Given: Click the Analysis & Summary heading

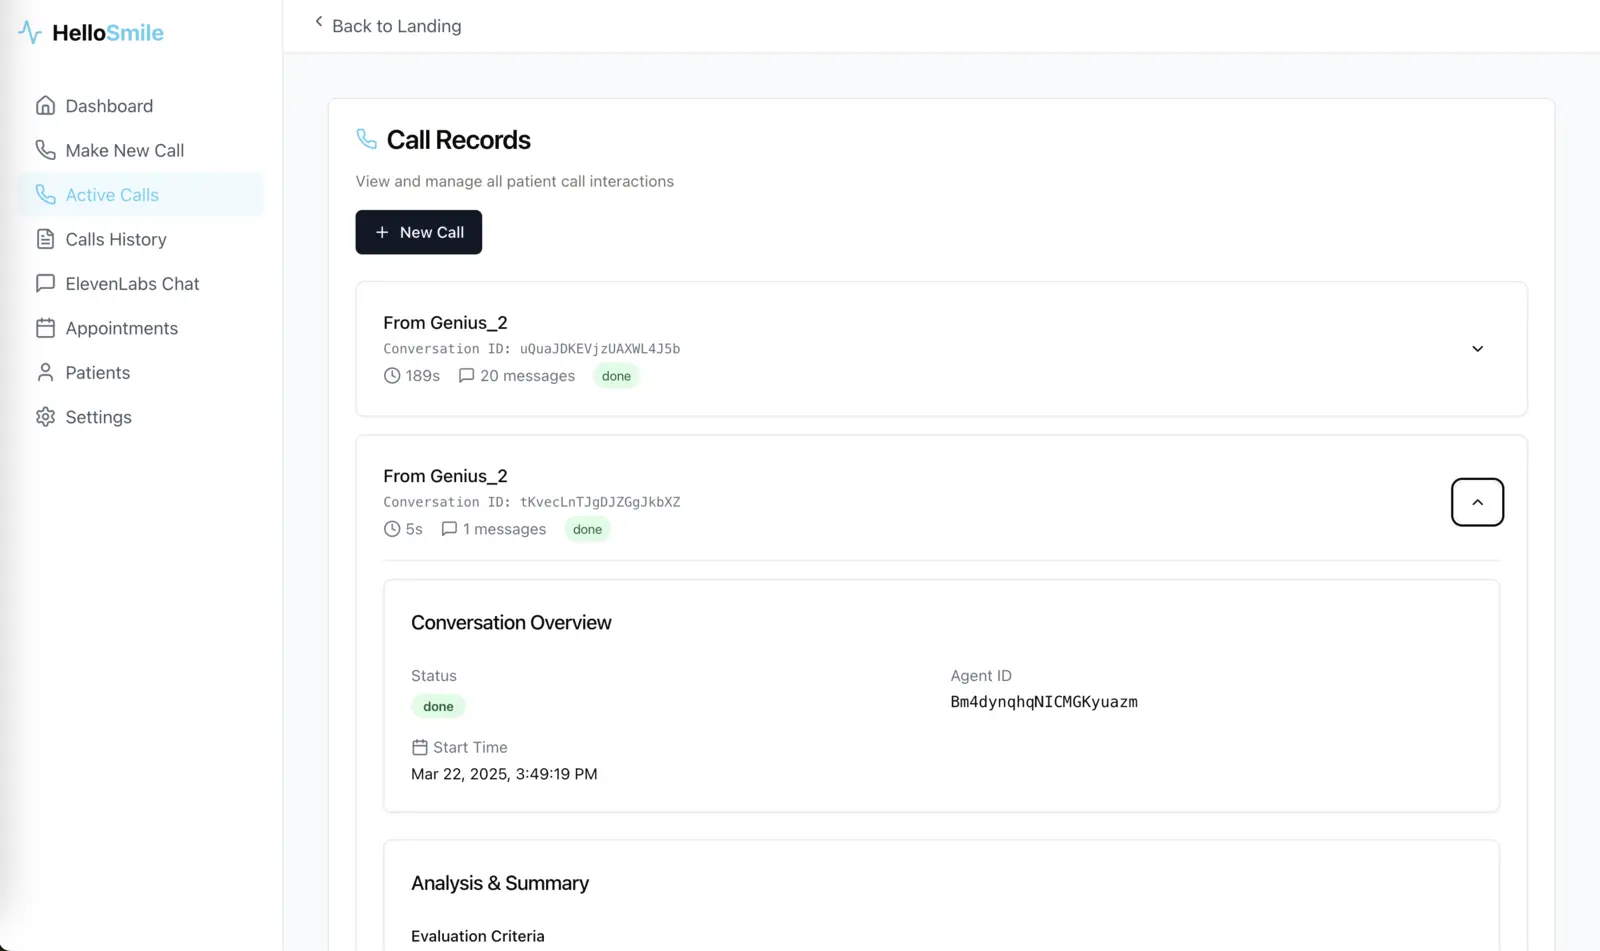Looking at the screenshot, I should tap(500, 883).
